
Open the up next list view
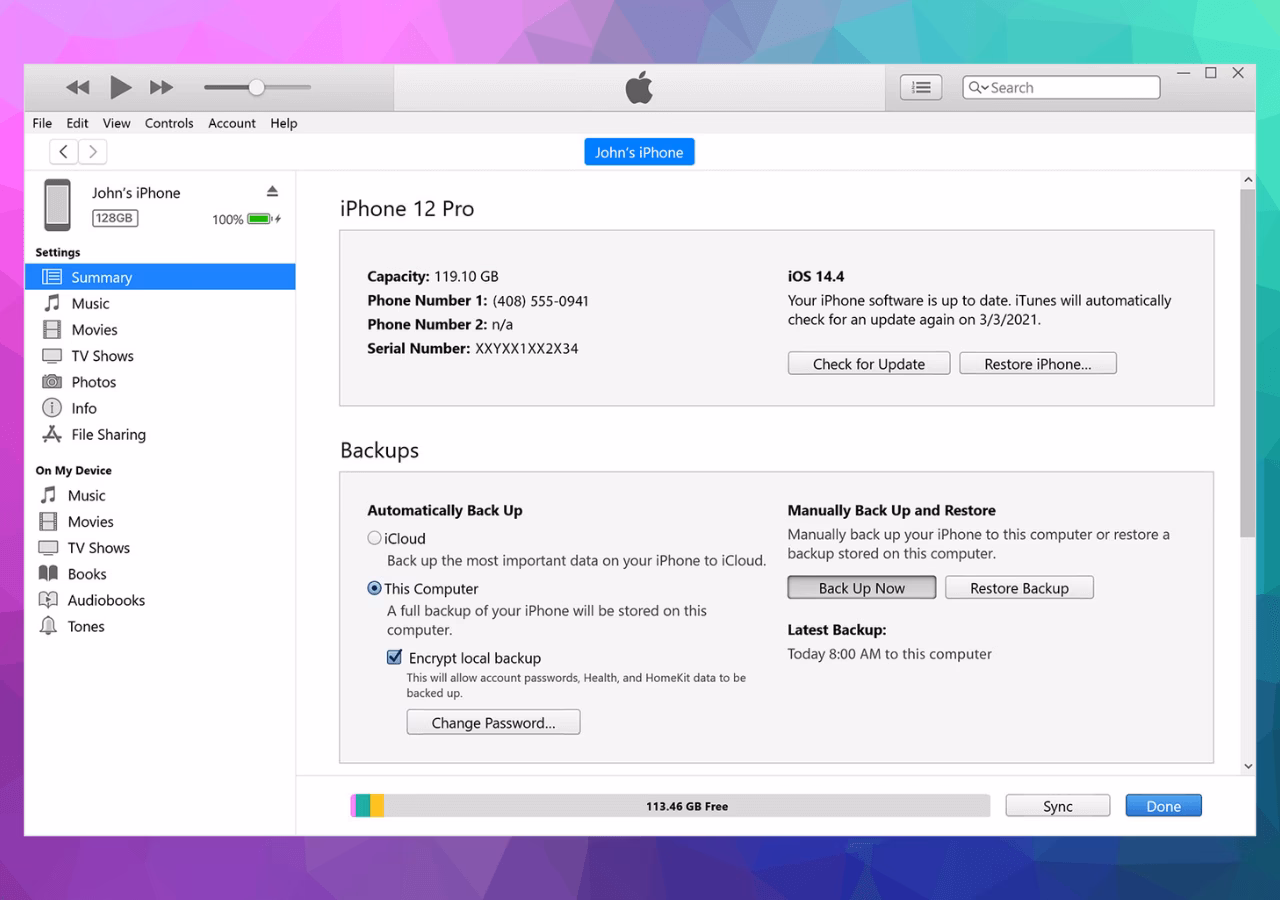(920, 87)
